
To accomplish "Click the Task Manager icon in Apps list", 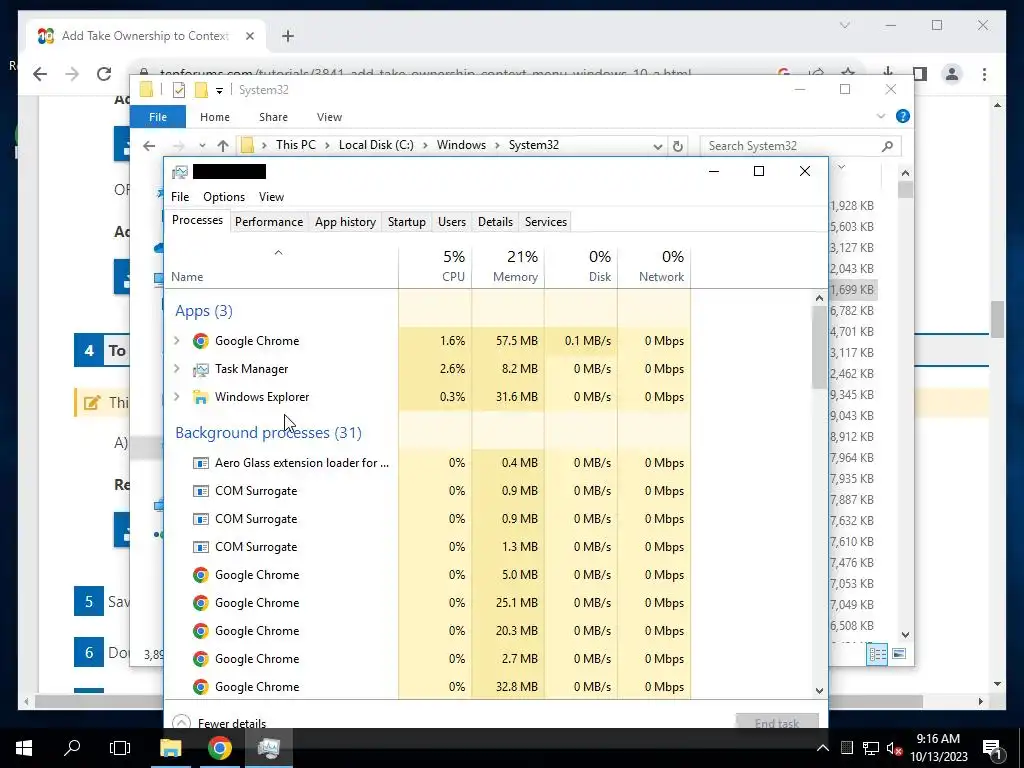I will [x=200, y=369].
